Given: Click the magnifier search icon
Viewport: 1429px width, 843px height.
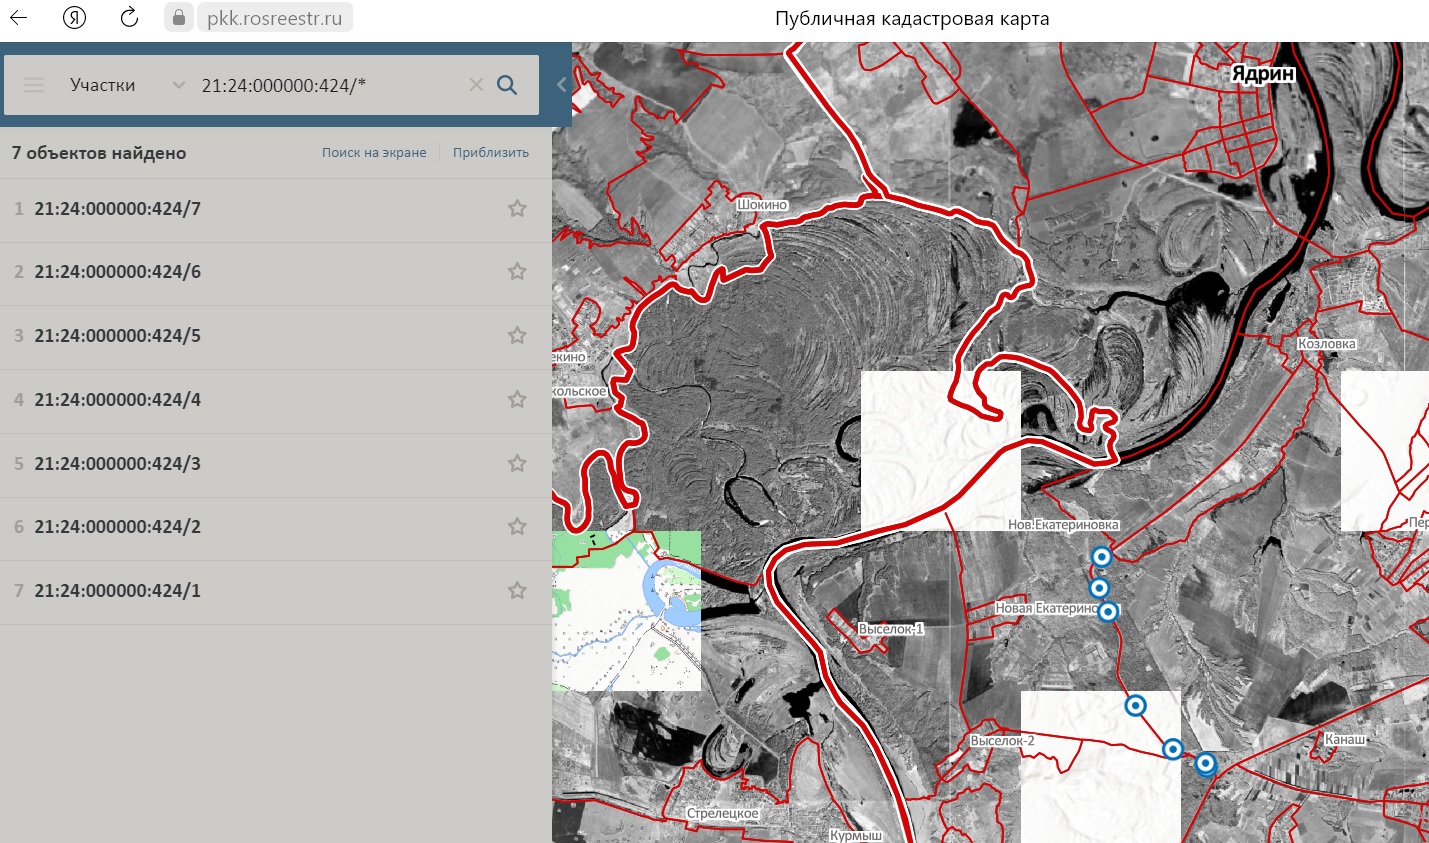Looking at the screenshot, I should click(507, 85).
